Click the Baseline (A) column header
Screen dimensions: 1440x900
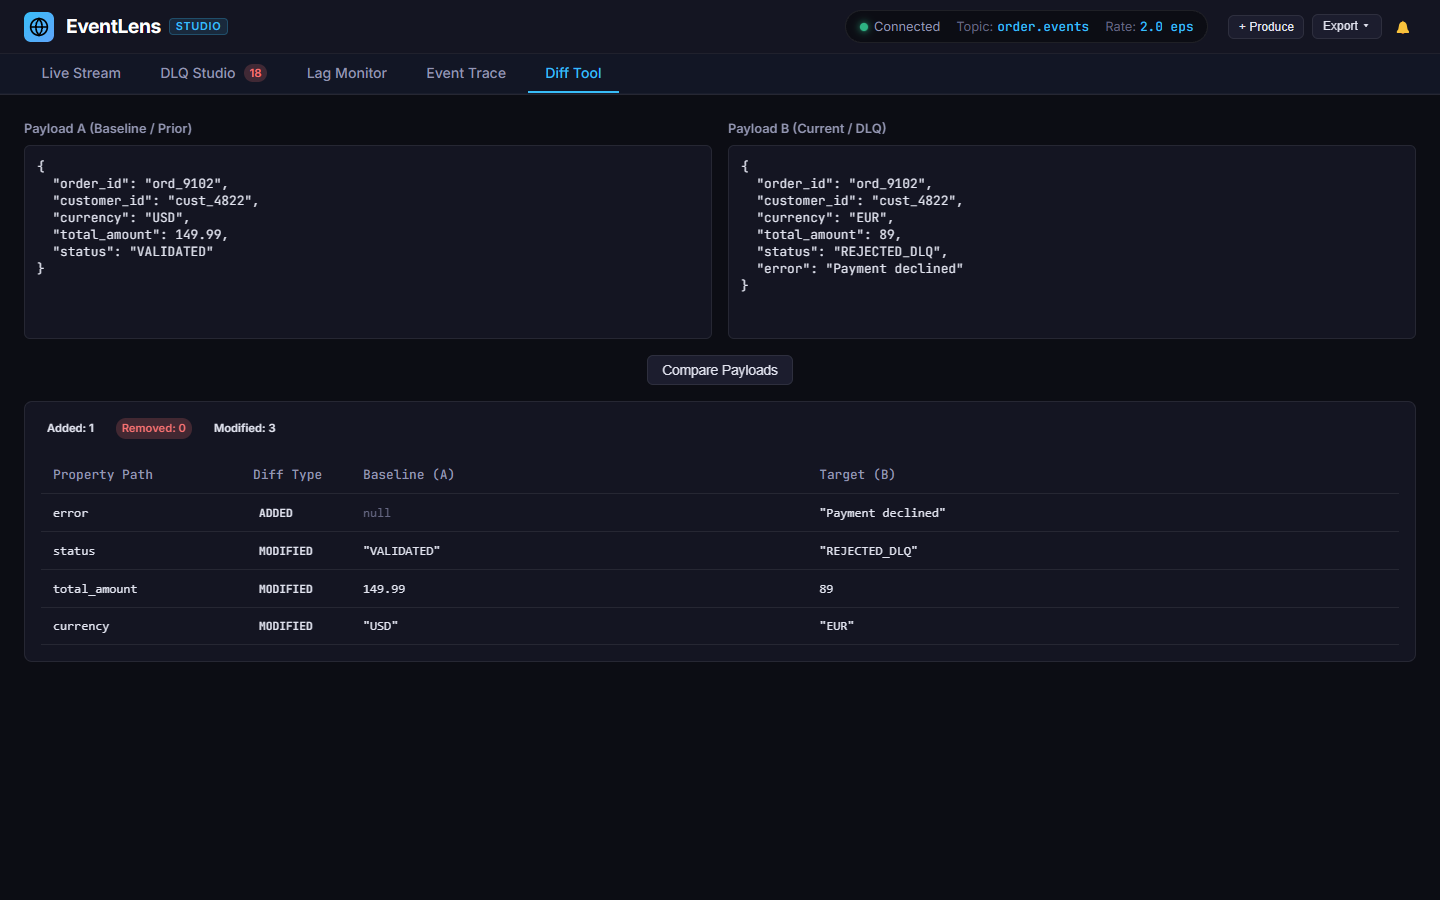[x=408, y=475]
